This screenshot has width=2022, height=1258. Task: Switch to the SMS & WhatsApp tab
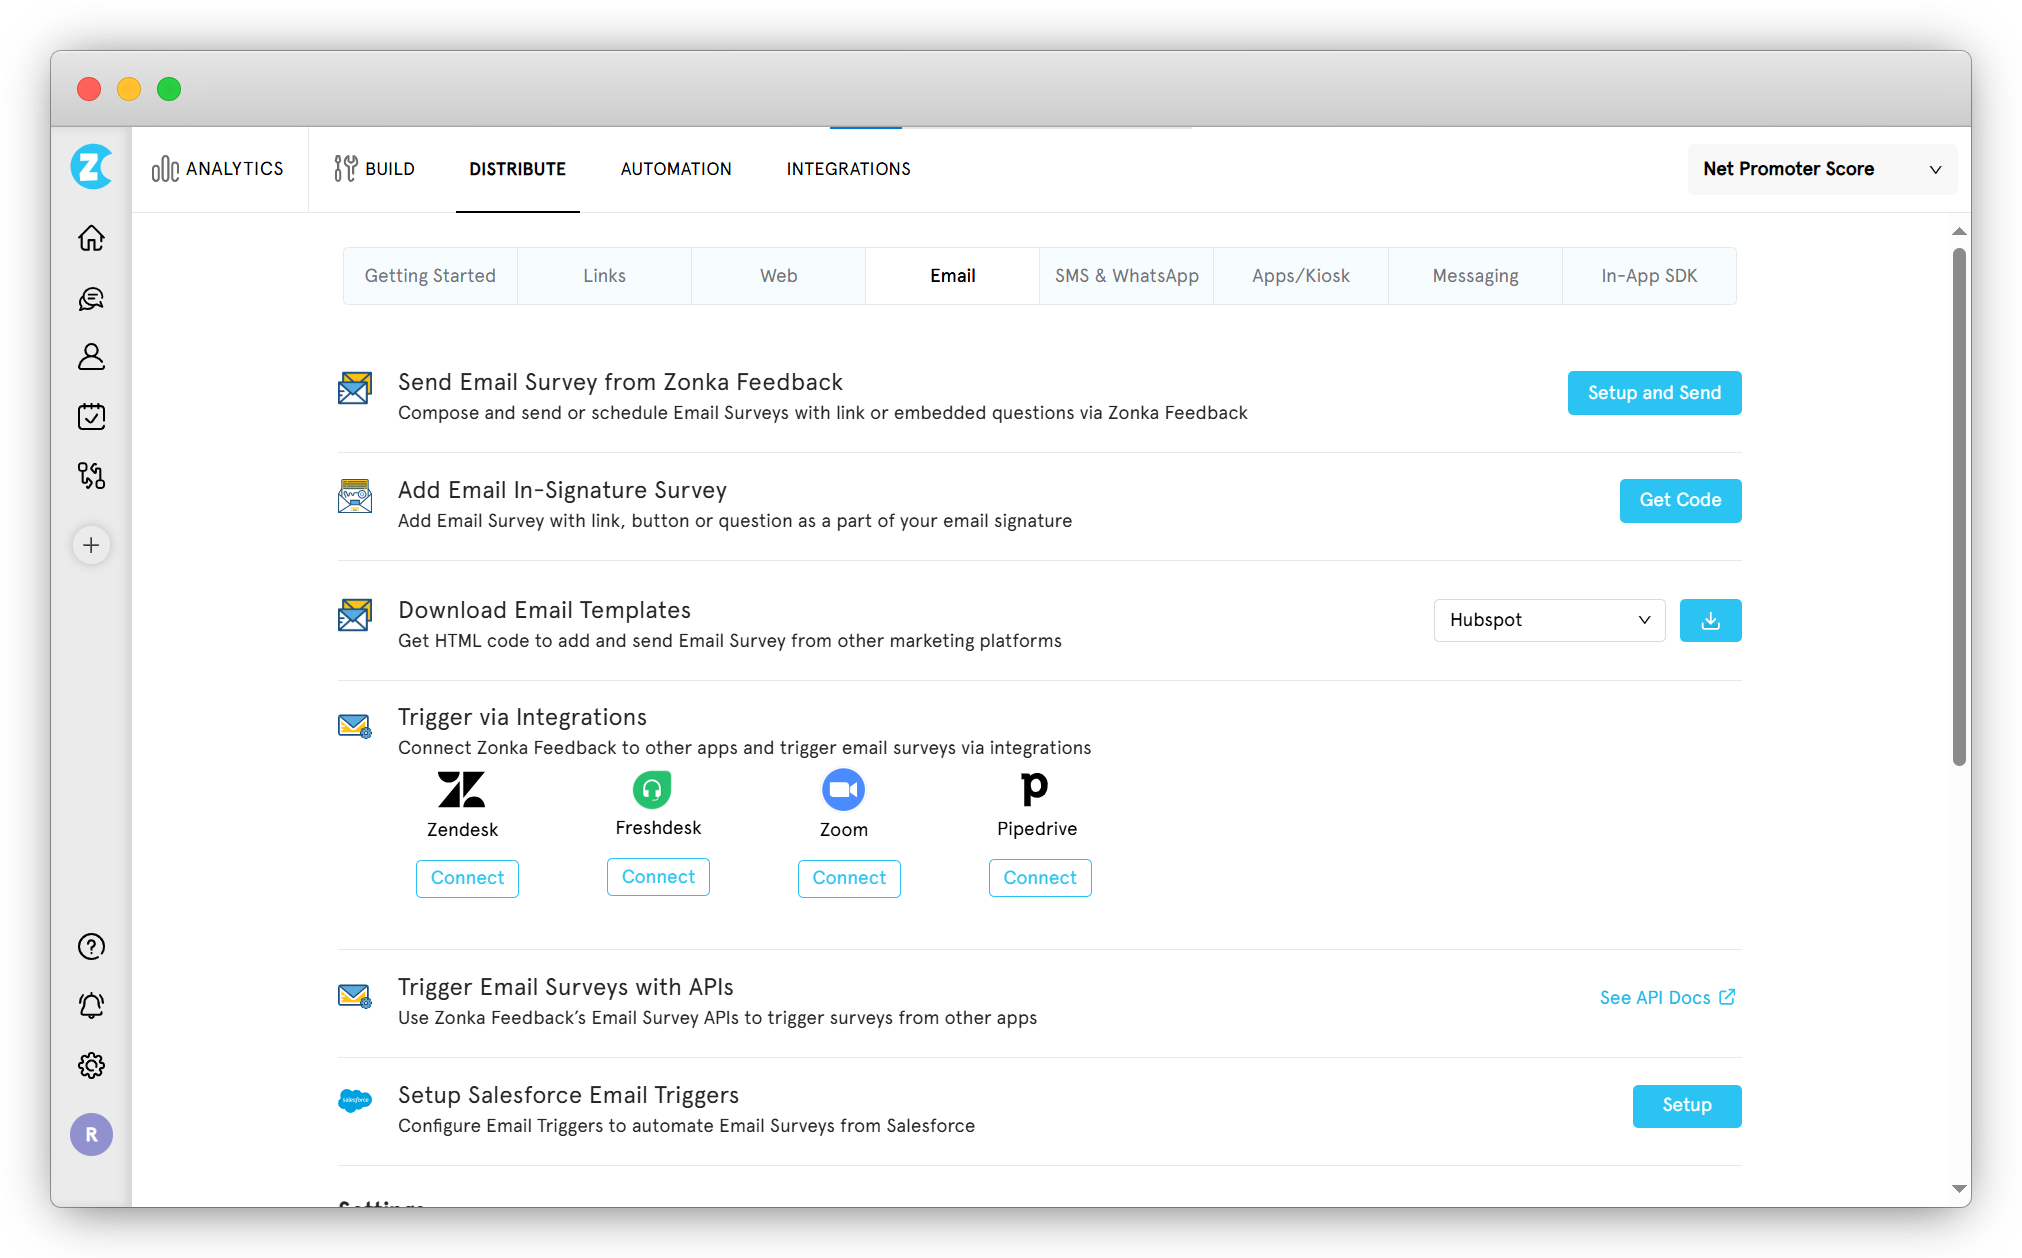1126,275
